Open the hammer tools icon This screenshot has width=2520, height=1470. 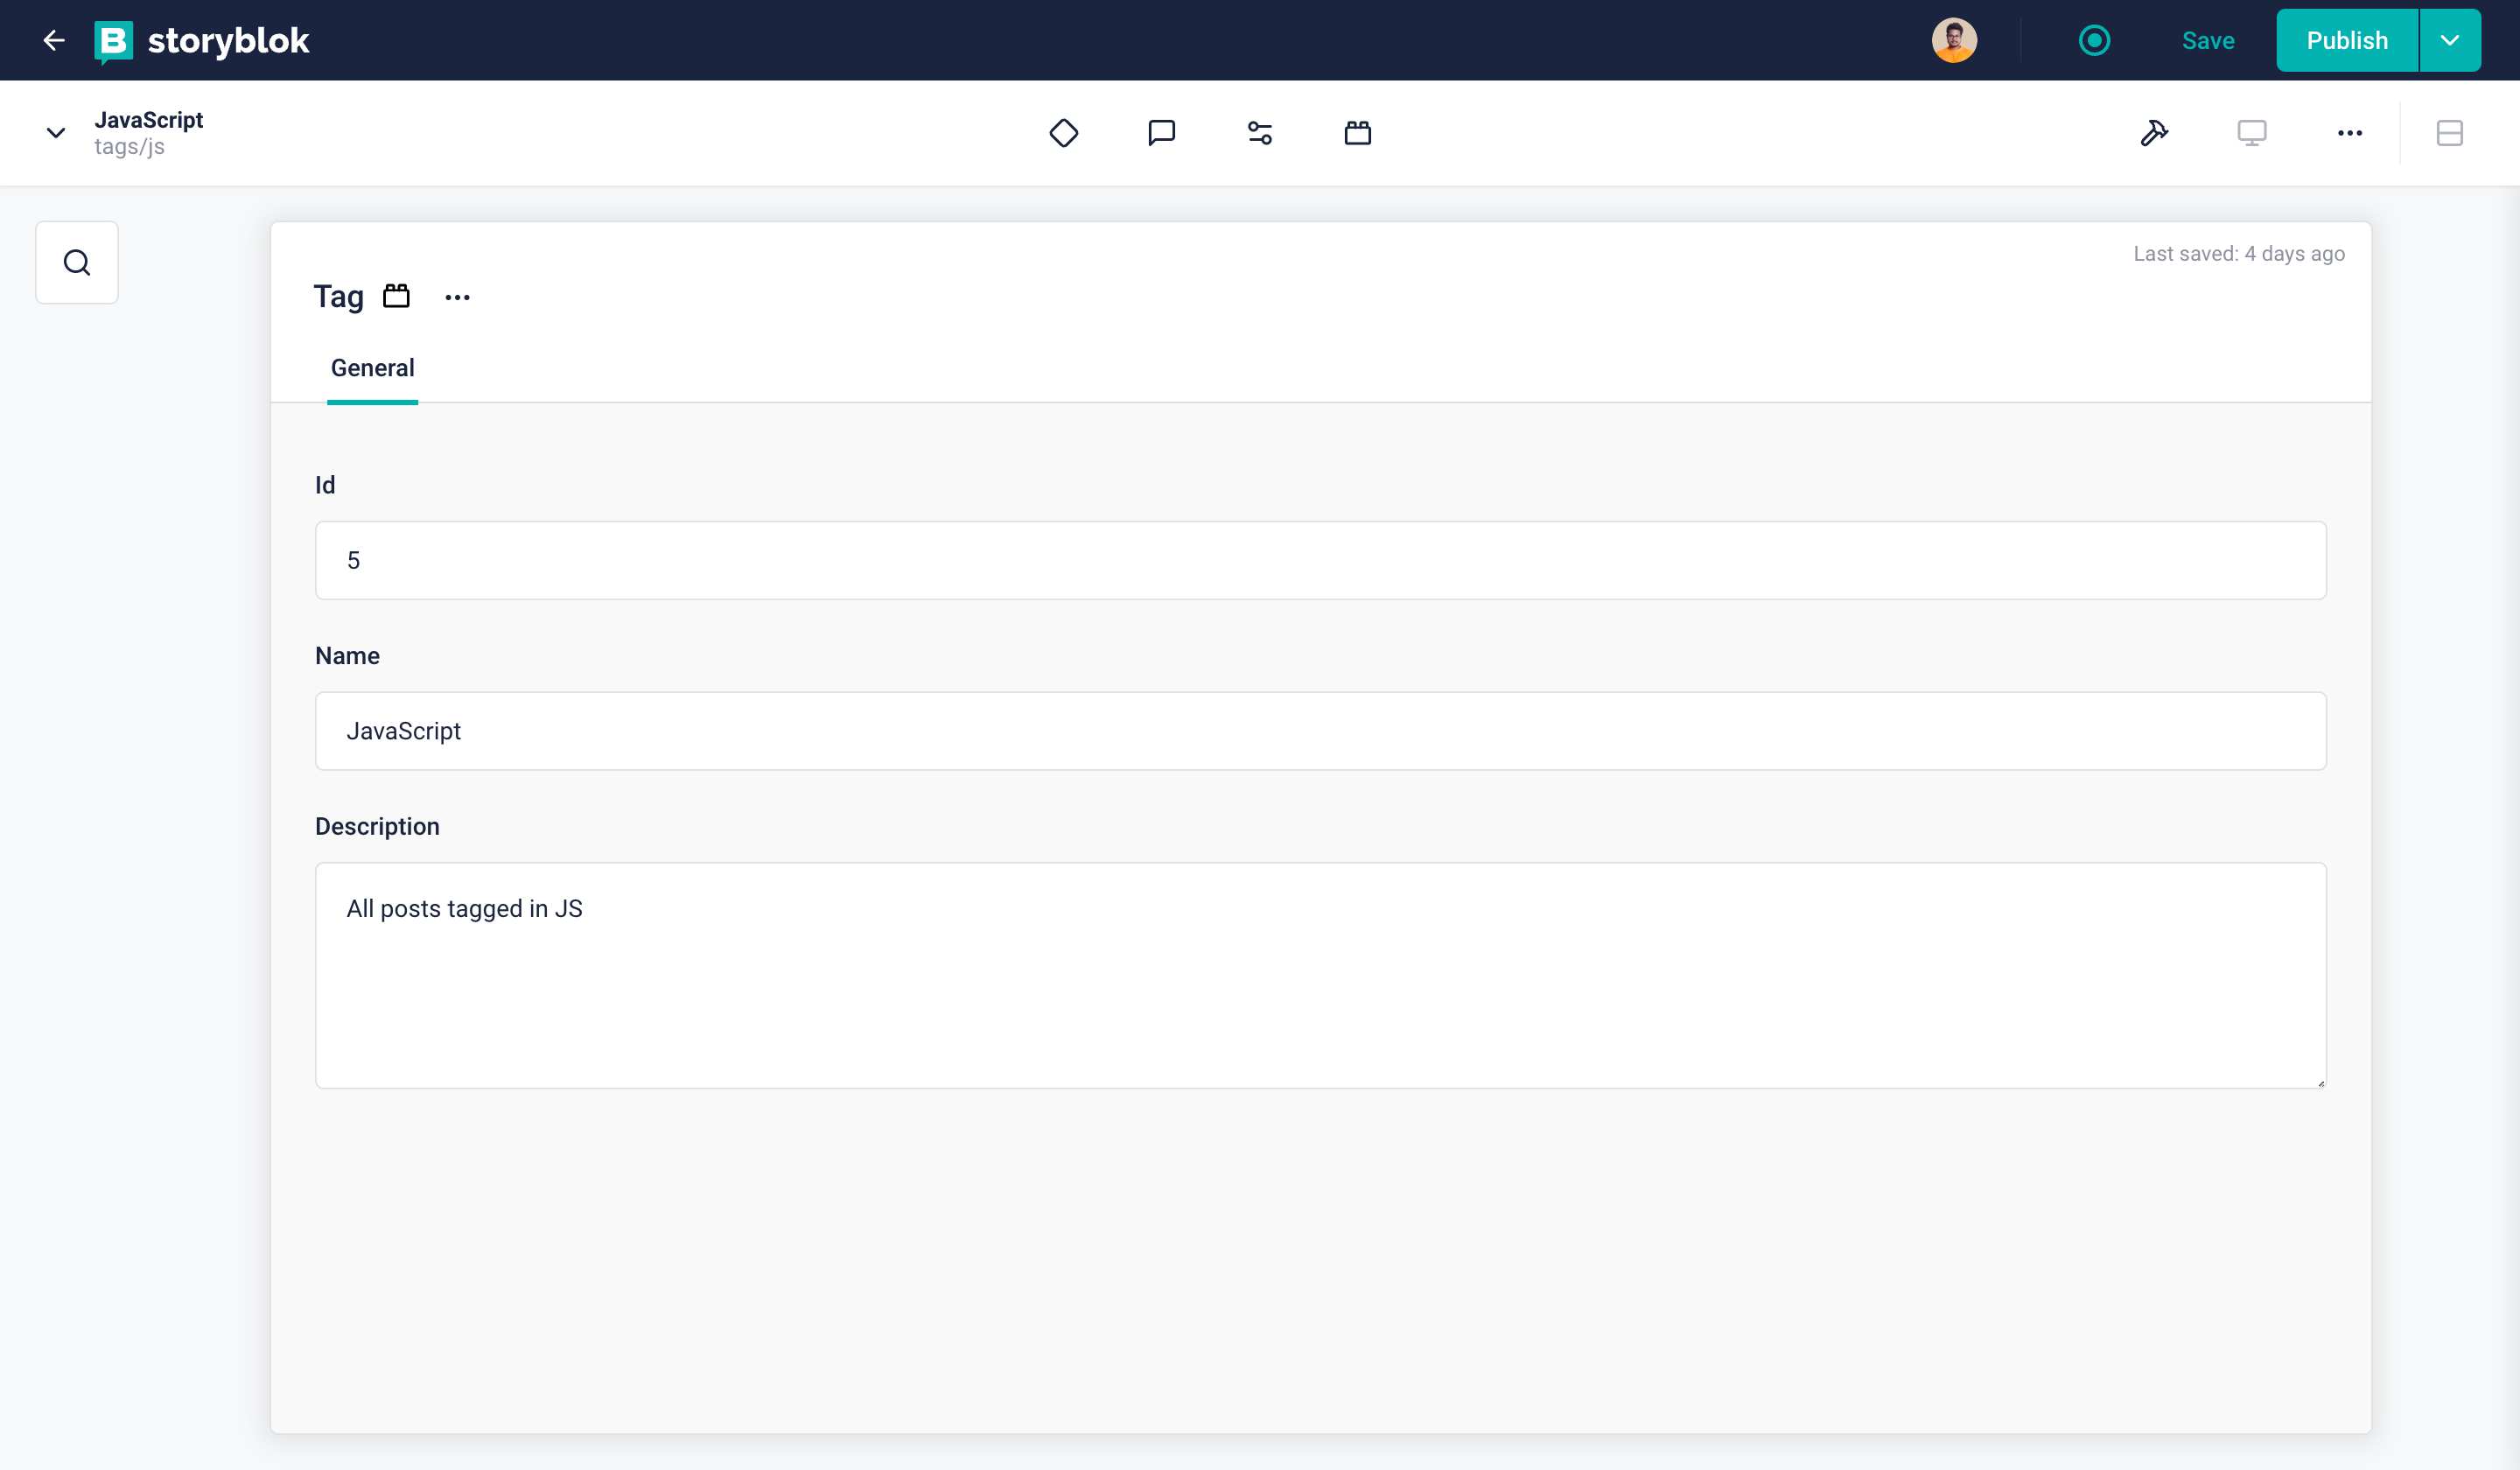(x=2154, y=133)
